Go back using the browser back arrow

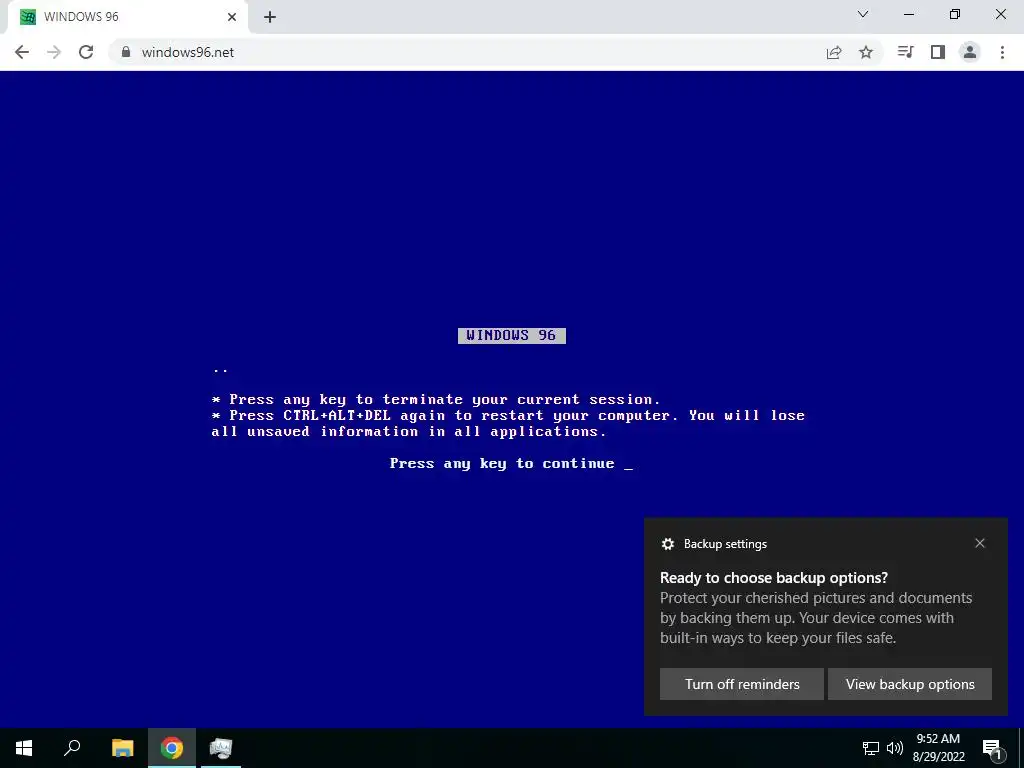[x=22, y=52]
